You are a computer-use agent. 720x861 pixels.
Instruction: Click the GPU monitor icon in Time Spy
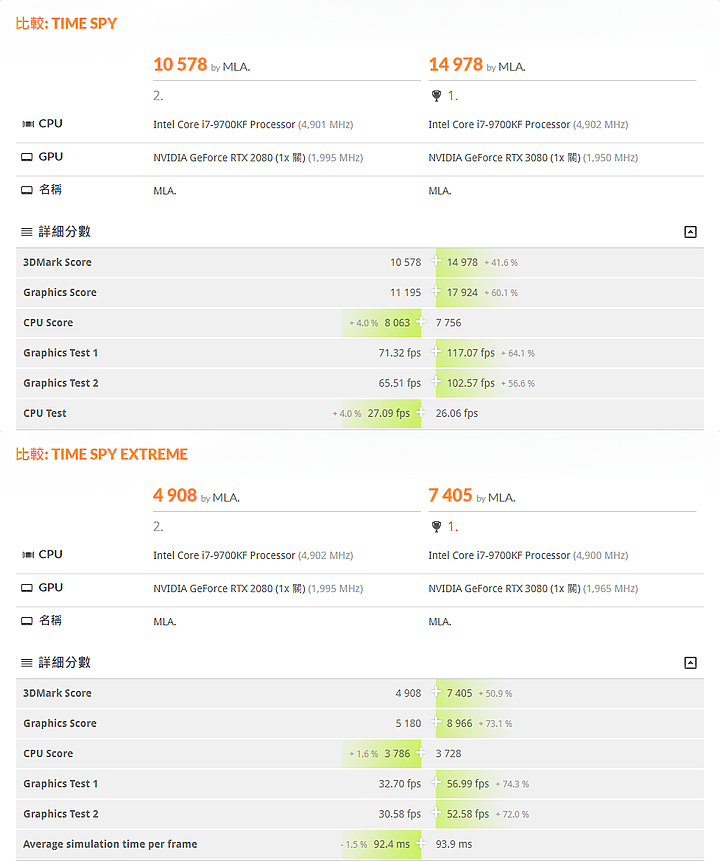click(27, 157)
